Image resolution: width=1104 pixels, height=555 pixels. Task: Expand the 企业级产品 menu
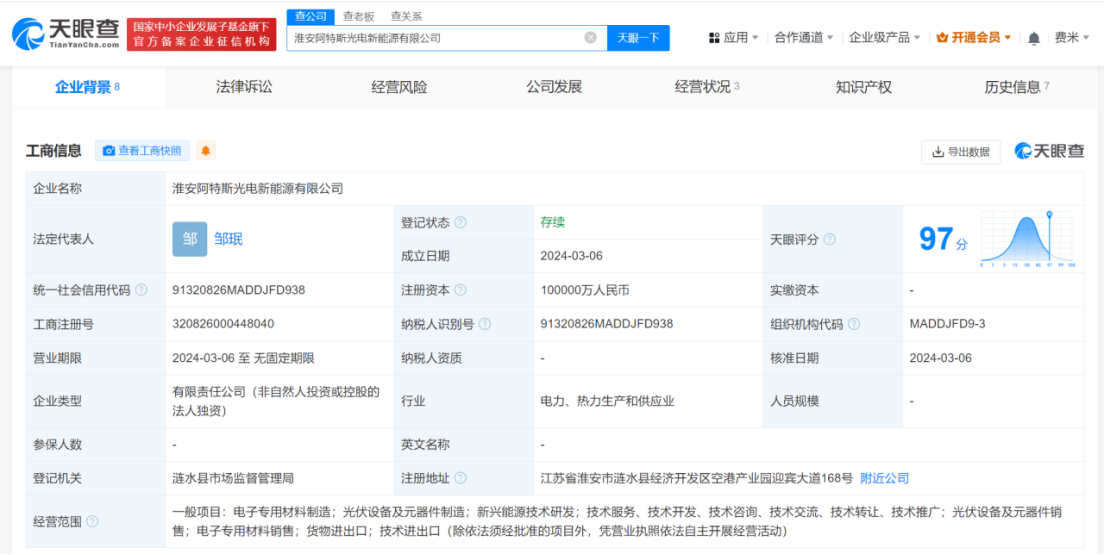coord(885,38)
